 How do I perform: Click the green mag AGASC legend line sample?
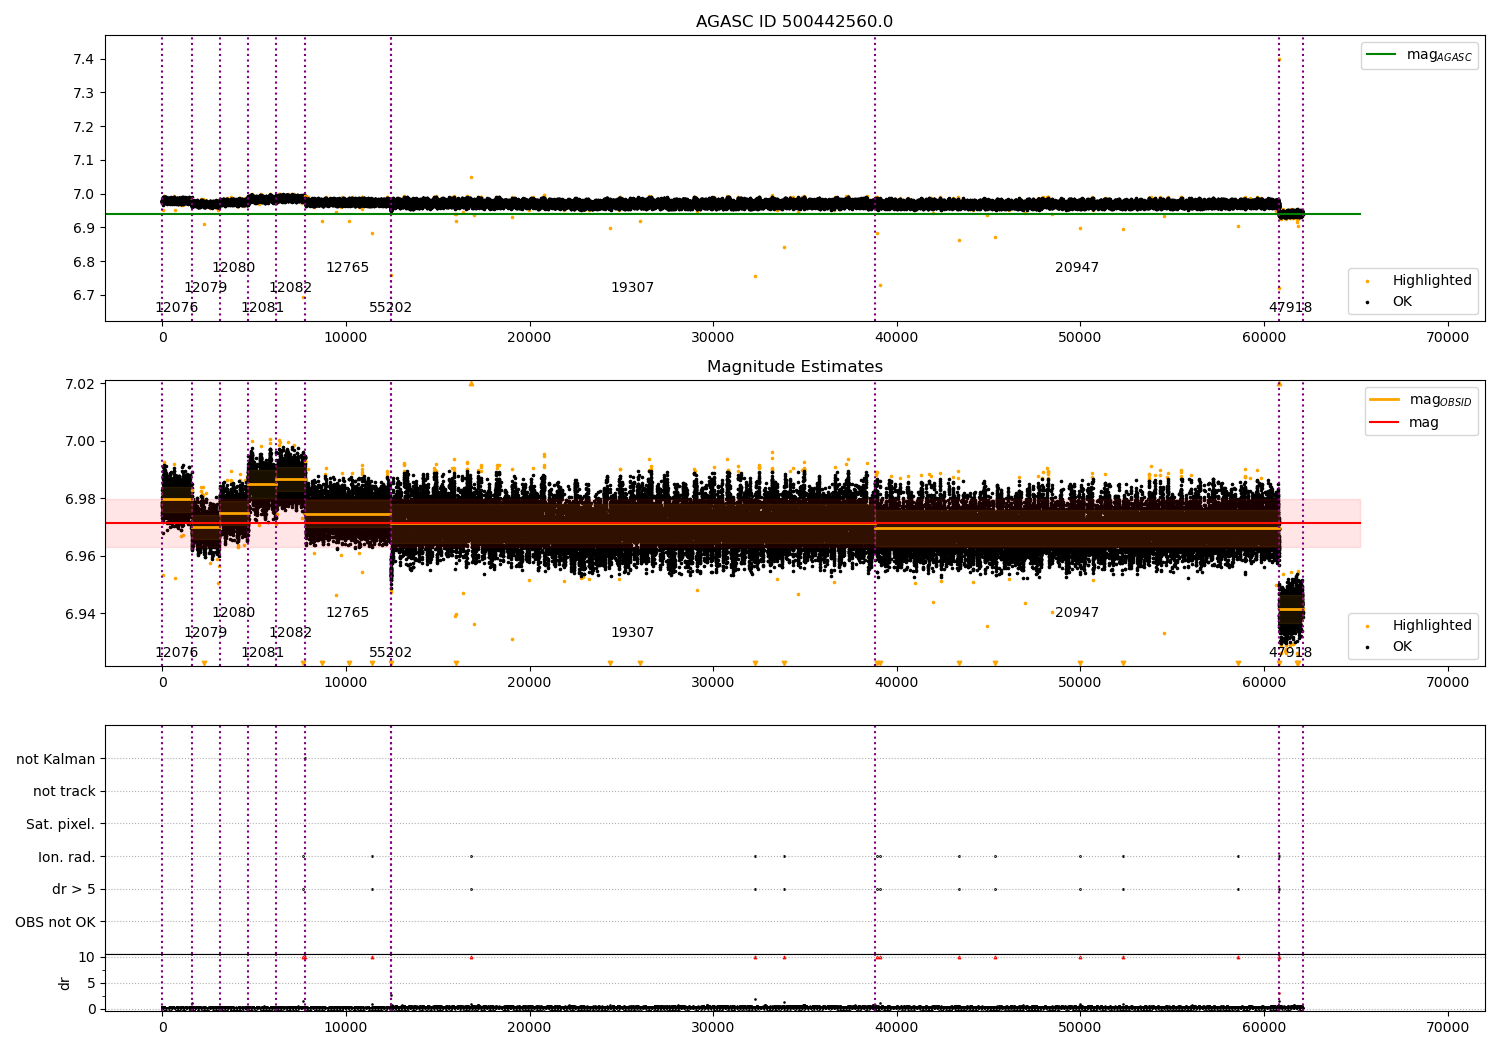coord(1382,55)
